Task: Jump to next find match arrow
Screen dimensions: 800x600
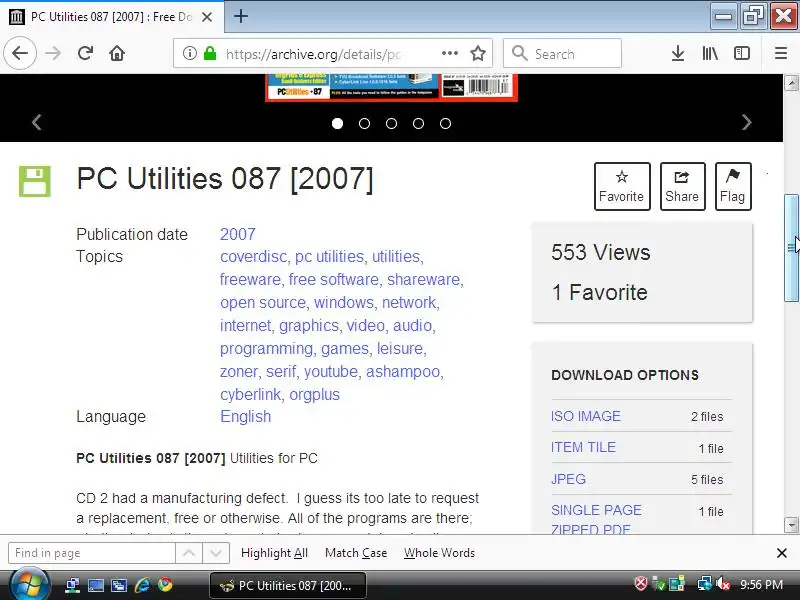Action: pyautogui.click(x=216, y=553)
